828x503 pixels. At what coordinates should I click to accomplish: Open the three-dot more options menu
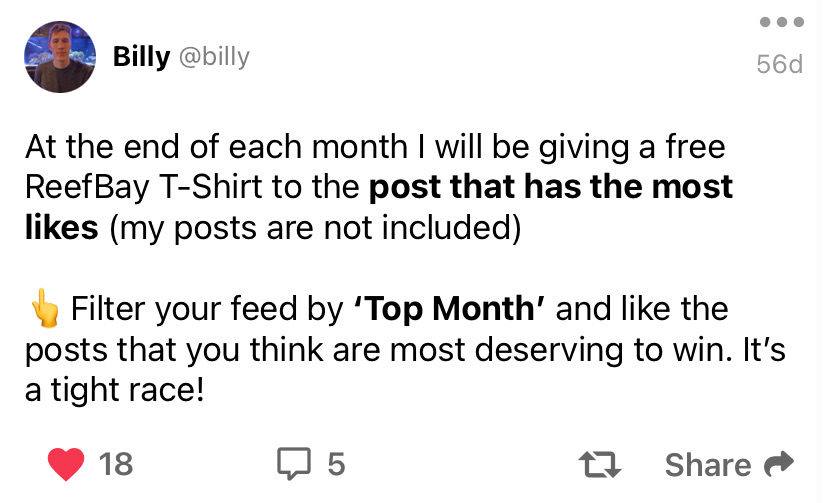tap(779, 22)
